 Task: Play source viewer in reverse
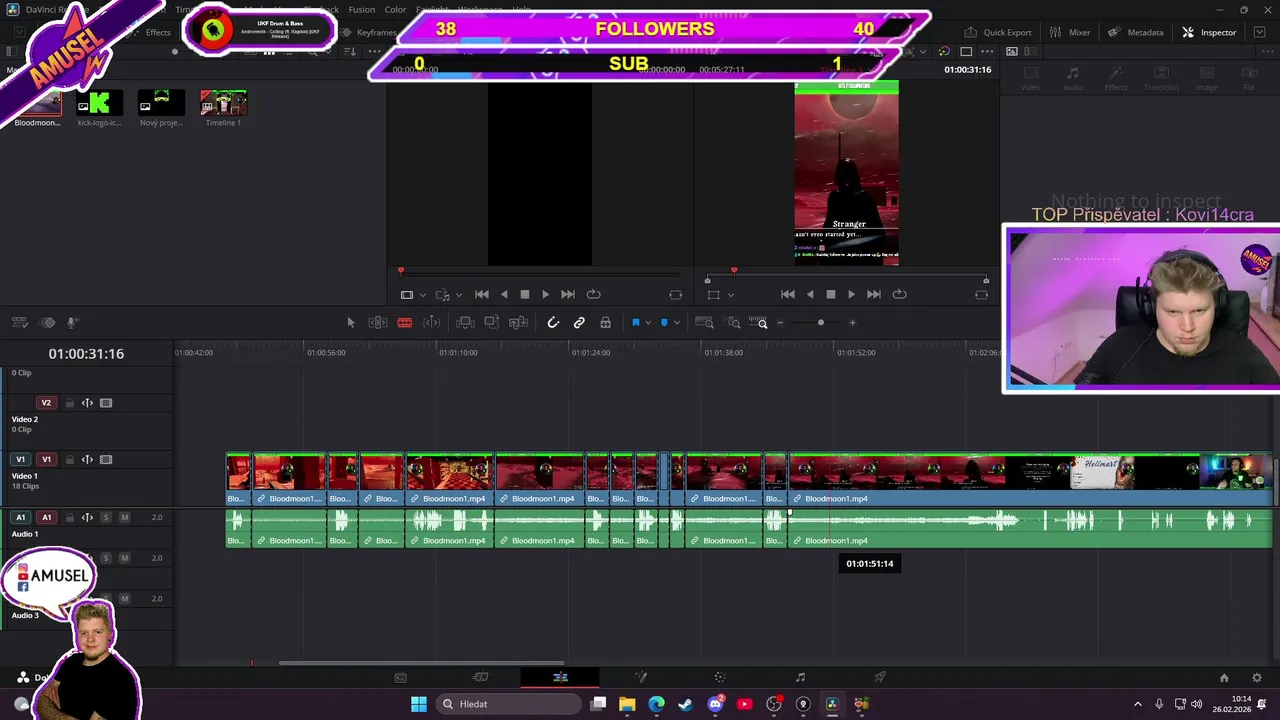tap(503, 294)
